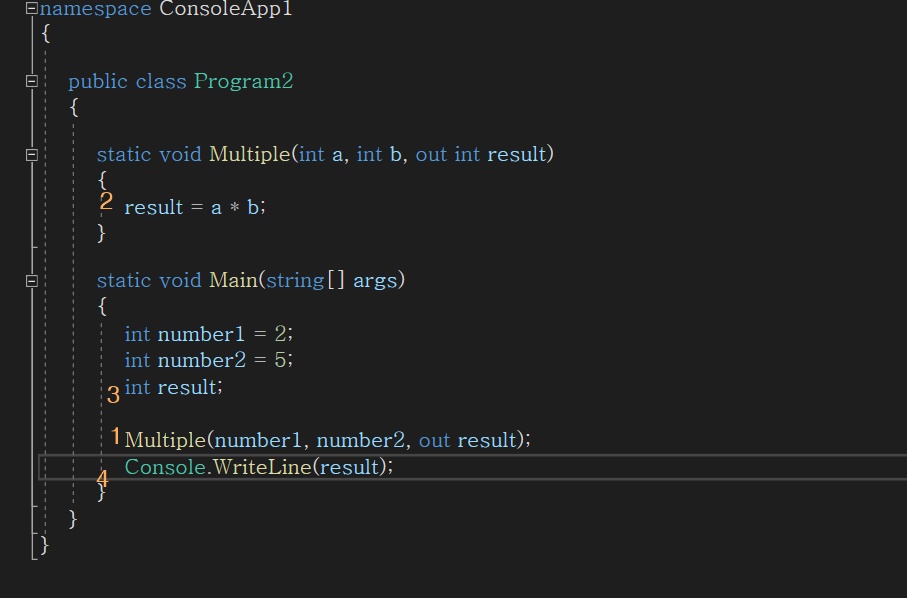Collapse the Program2 class region
Image resolution: width=907 pixels, height=598 pixels.
point(32,81)
